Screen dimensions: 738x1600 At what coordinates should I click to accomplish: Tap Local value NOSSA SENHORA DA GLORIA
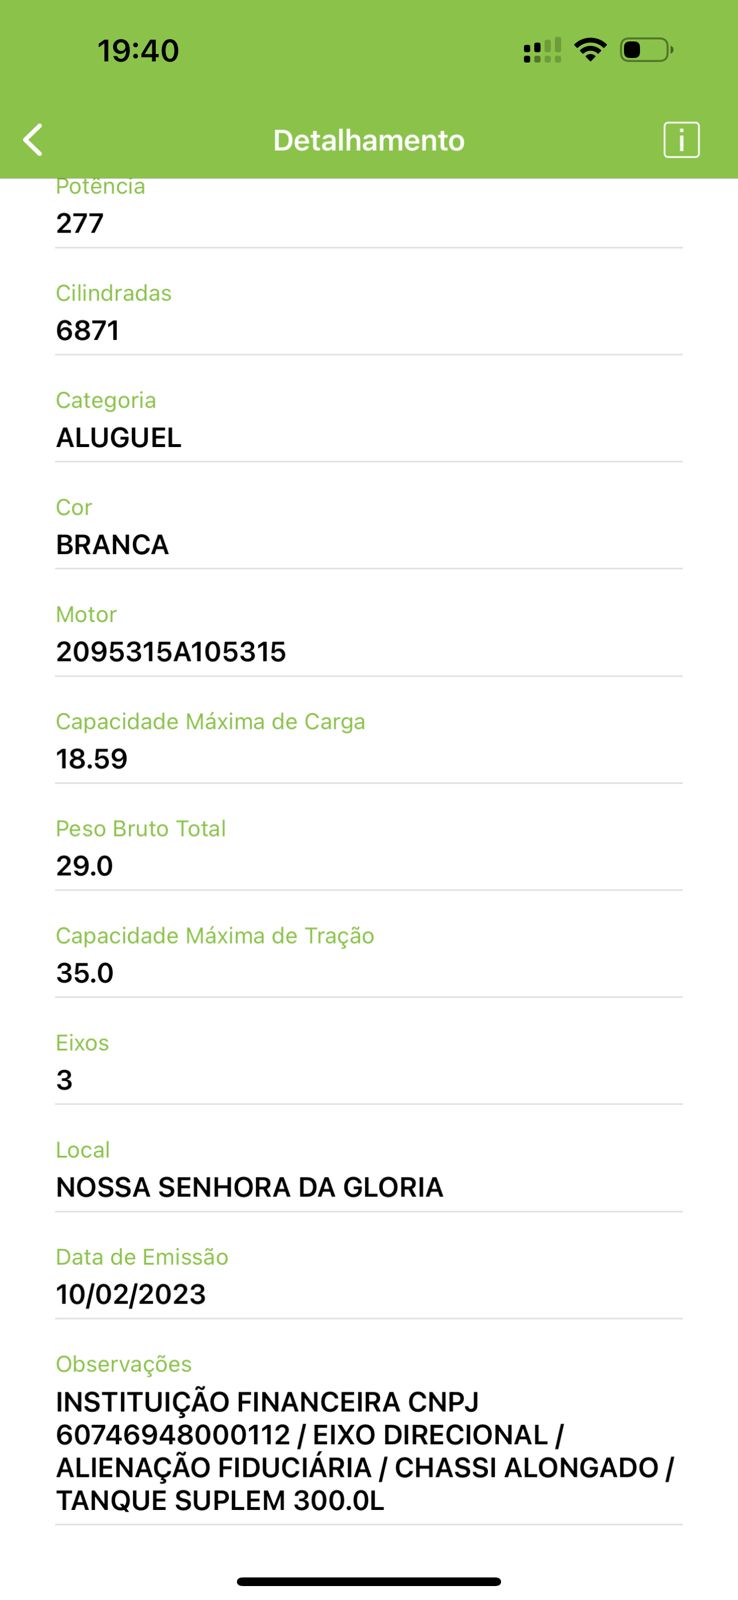click(250, 1186)
